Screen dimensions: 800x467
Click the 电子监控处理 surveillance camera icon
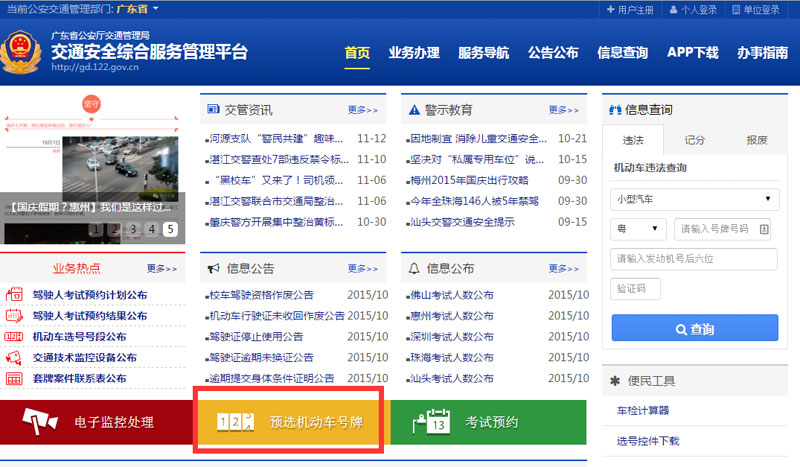point(40,422)
